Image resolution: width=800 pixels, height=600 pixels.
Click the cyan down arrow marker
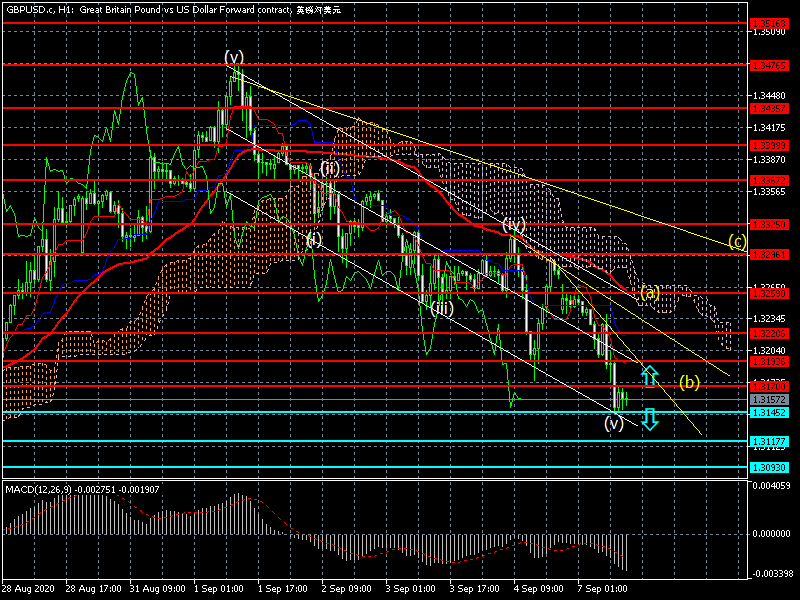coord(649,419)
